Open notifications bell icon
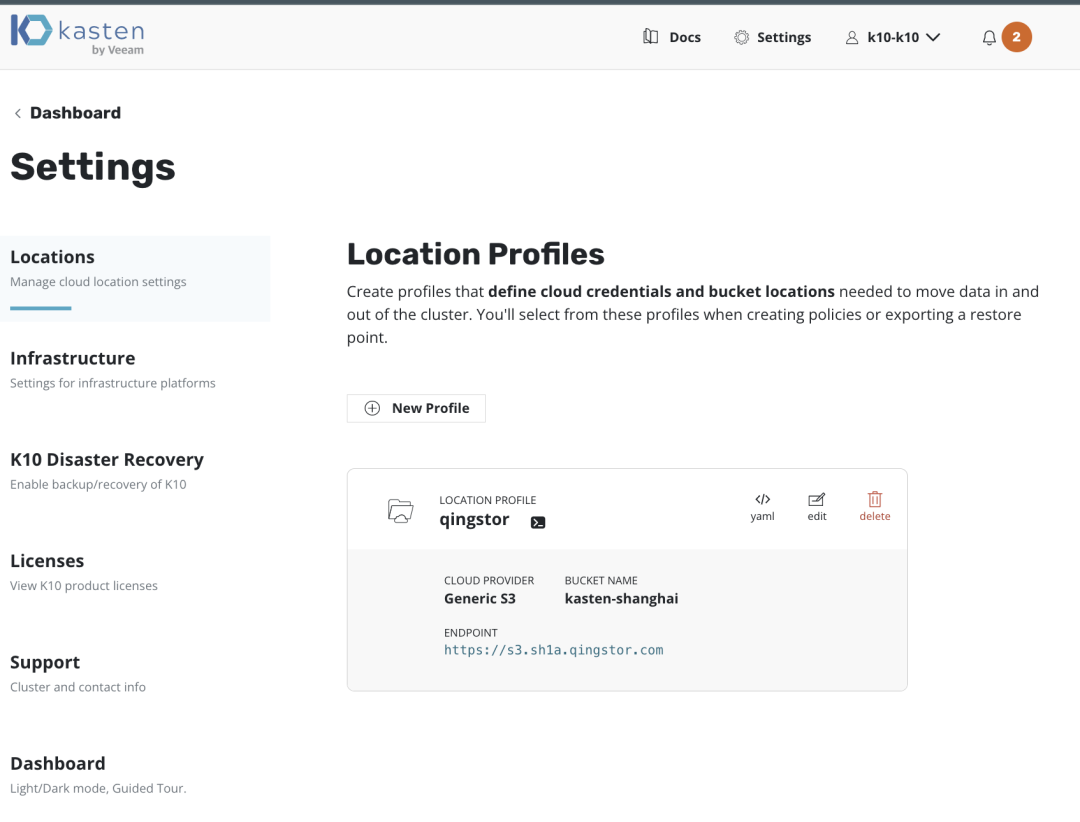Viewport: 1080px width, 822px height. point(989,37)
